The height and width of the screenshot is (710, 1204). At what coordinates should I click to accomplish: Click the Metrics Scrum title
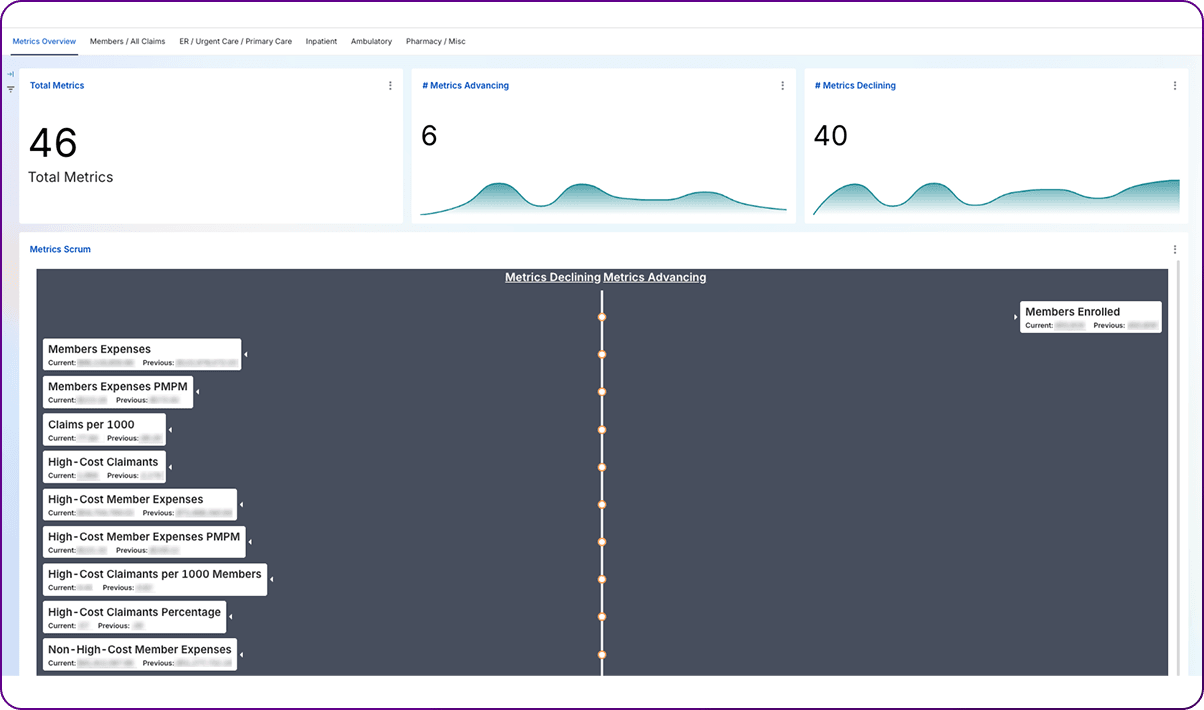pyautogui.click(x=60, y=250)
